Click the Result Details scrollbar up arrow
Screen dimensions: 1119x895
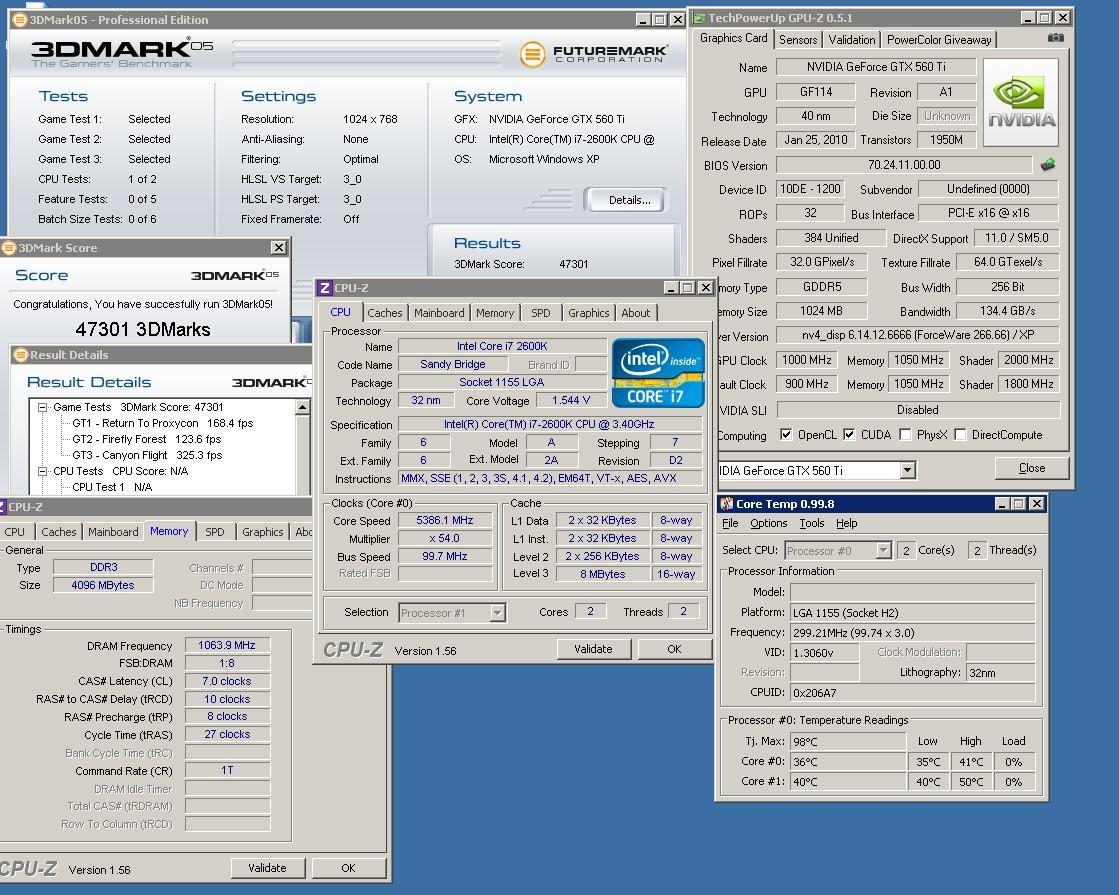click(x=303, y=408)
